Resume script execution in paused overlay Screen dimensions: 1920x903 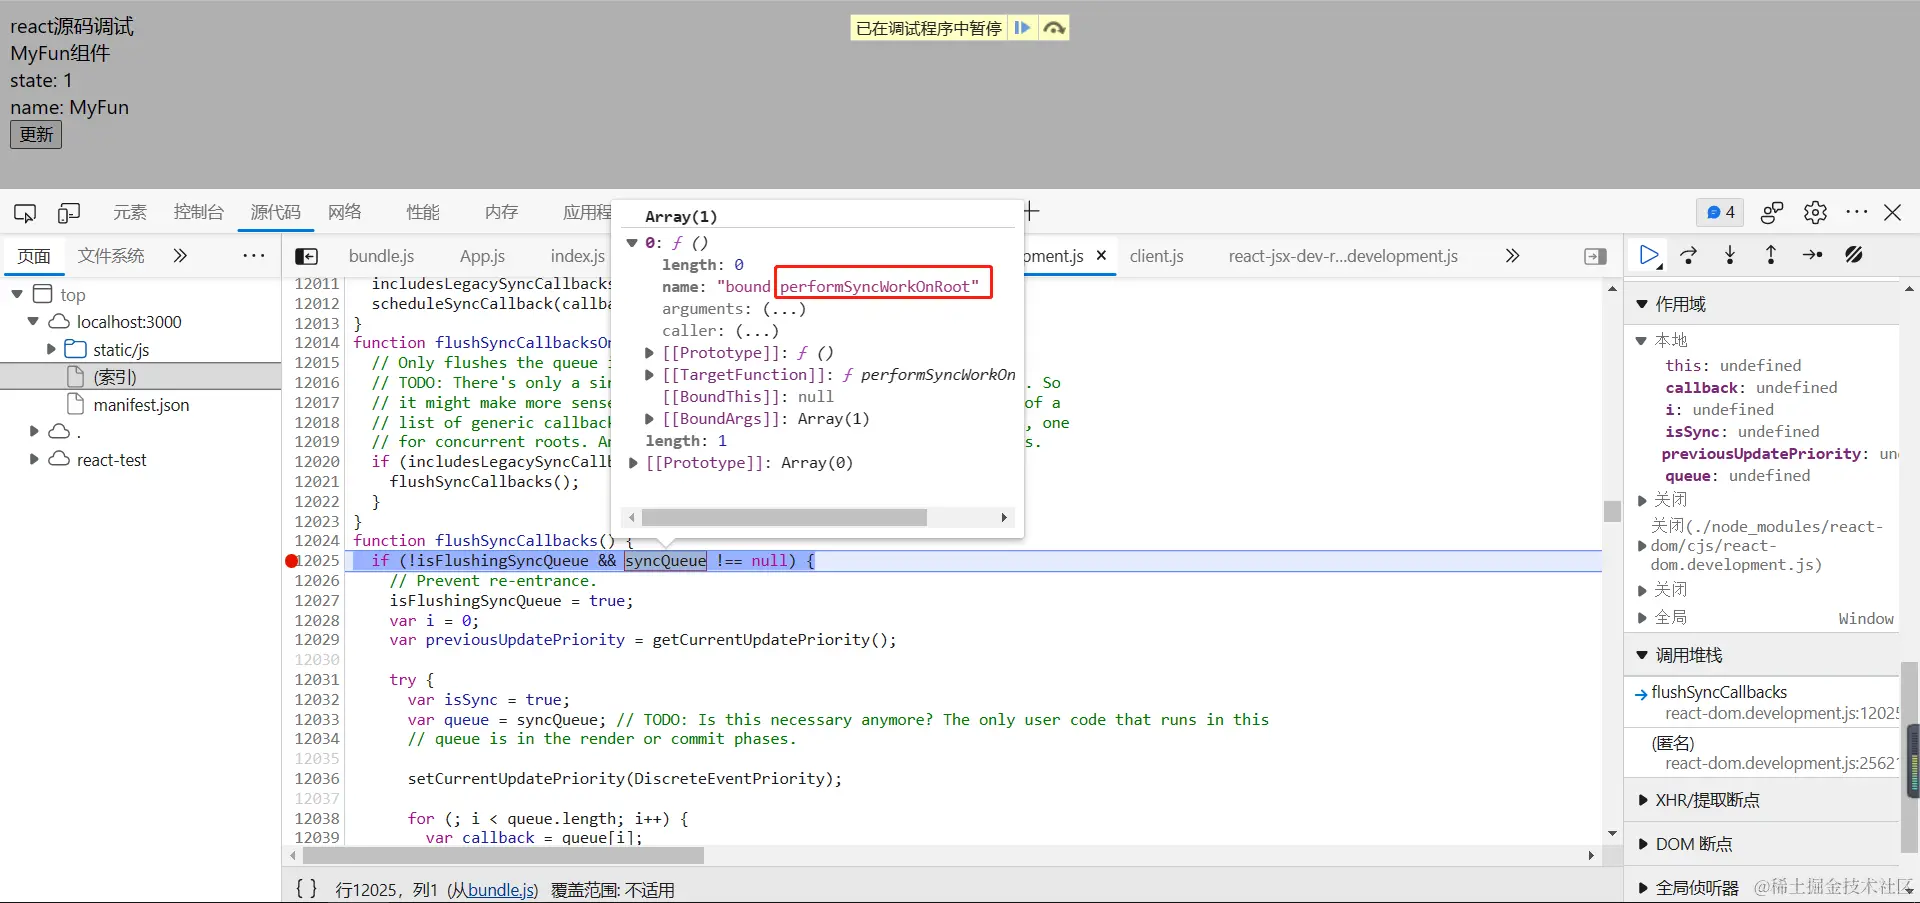(1022, 28)
